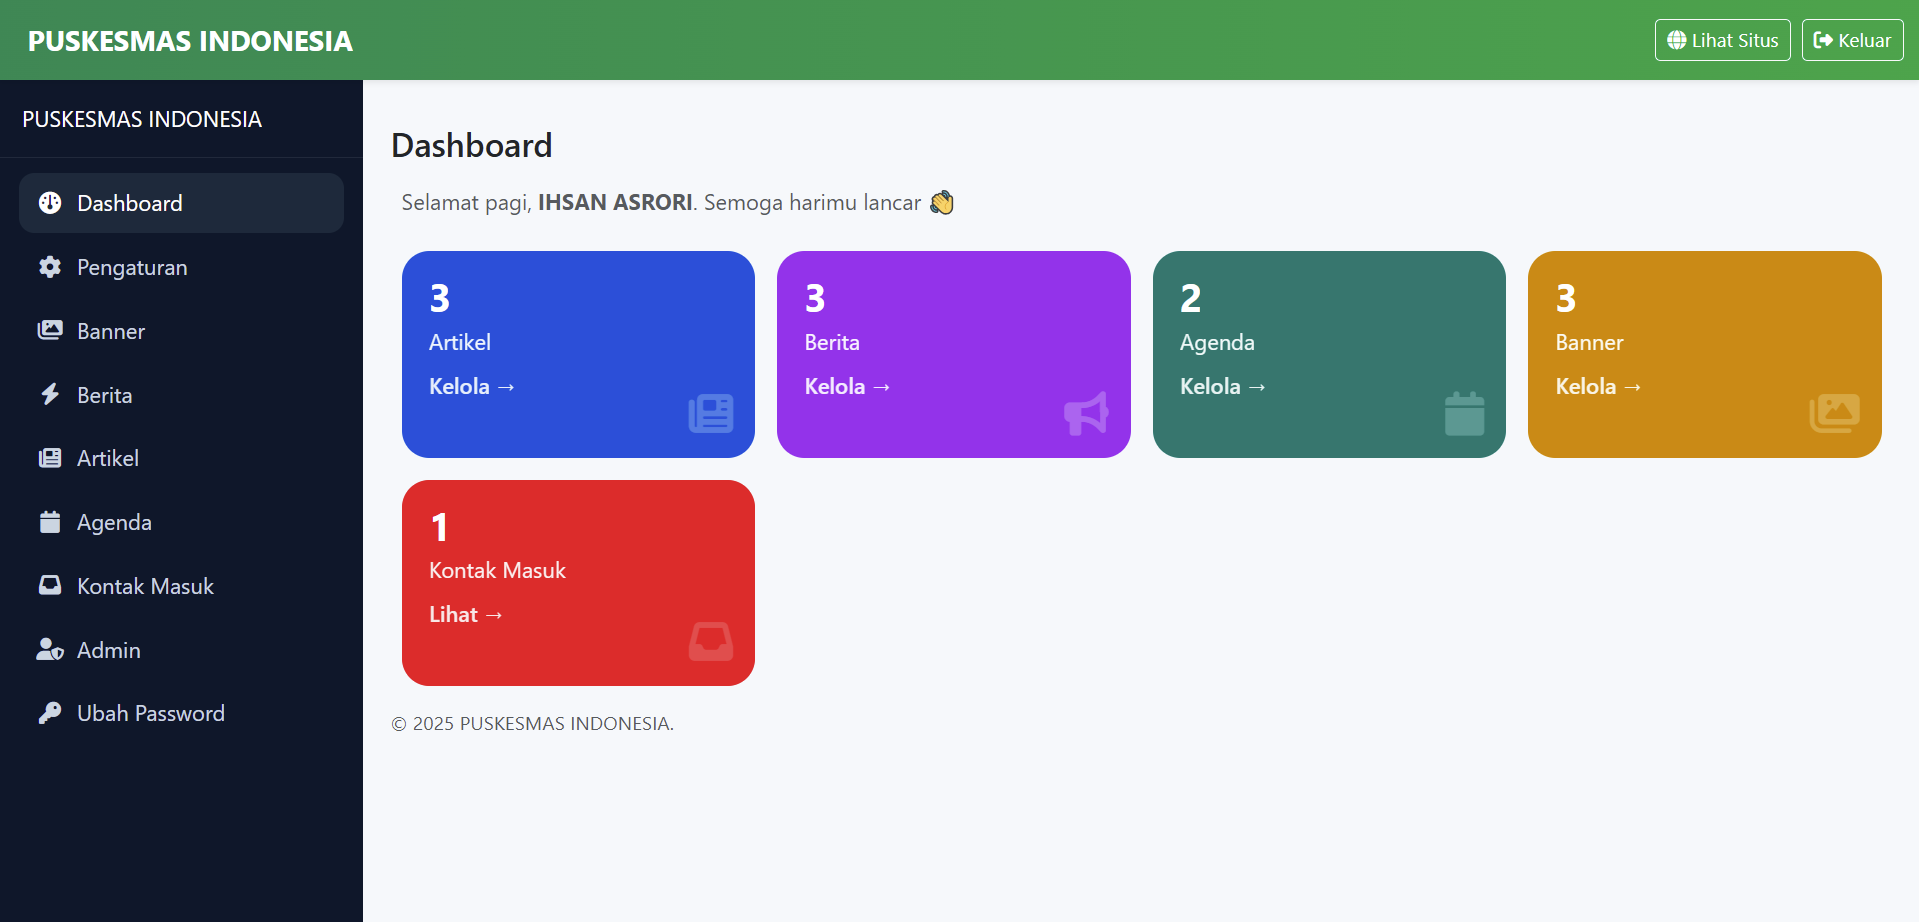The image size is (1919, 922).
Task: Open Kelola link on the Agenda card
Action: coord(1222,386)
